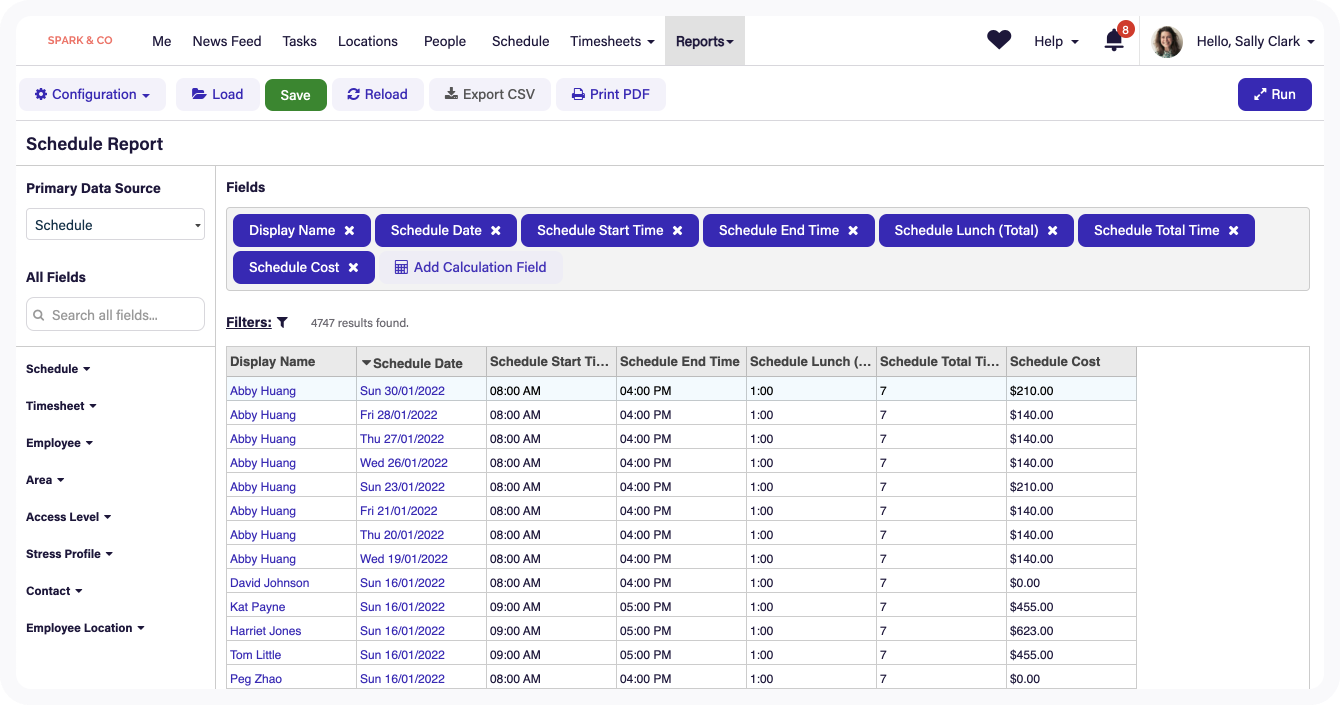Add a calculation field
The image size is (1340, 705).
(x=470, y=267)
